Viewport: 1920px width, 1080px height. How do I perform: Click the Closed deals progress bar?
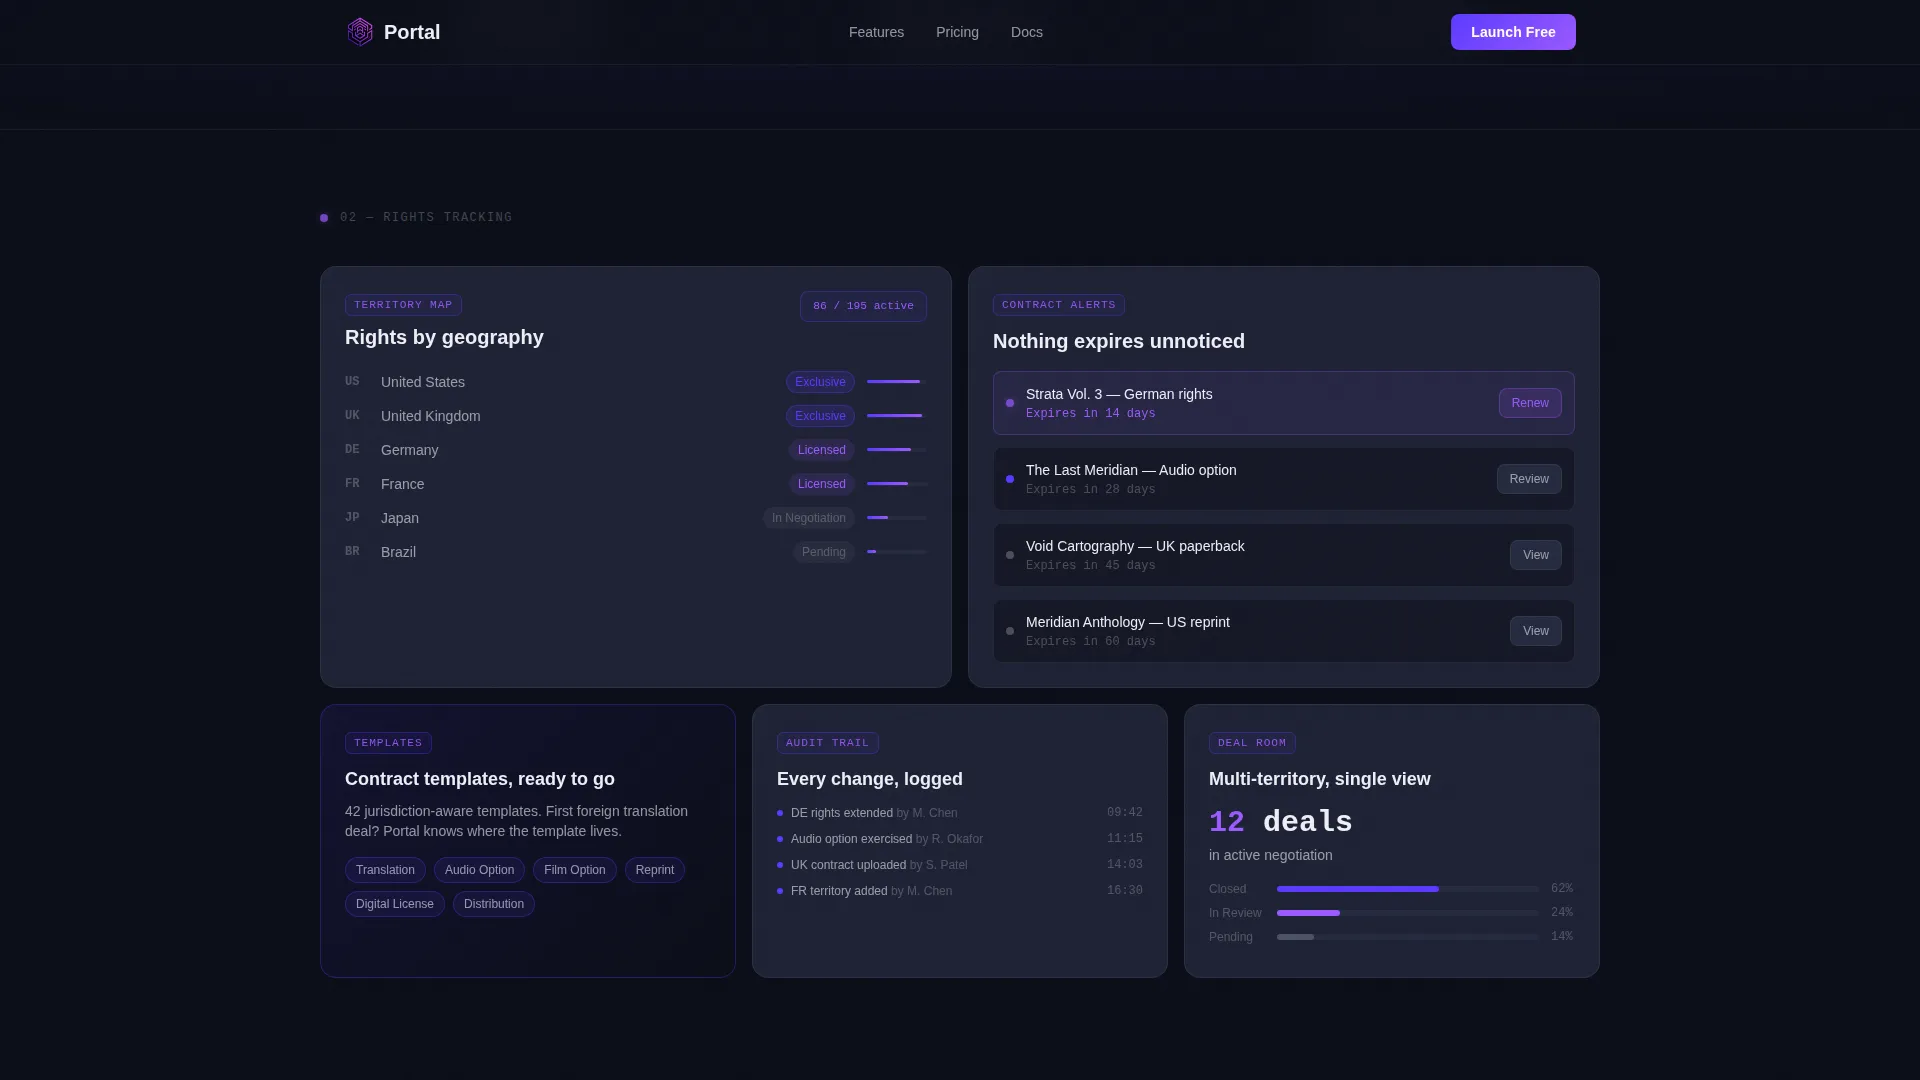coord(1408,889)
